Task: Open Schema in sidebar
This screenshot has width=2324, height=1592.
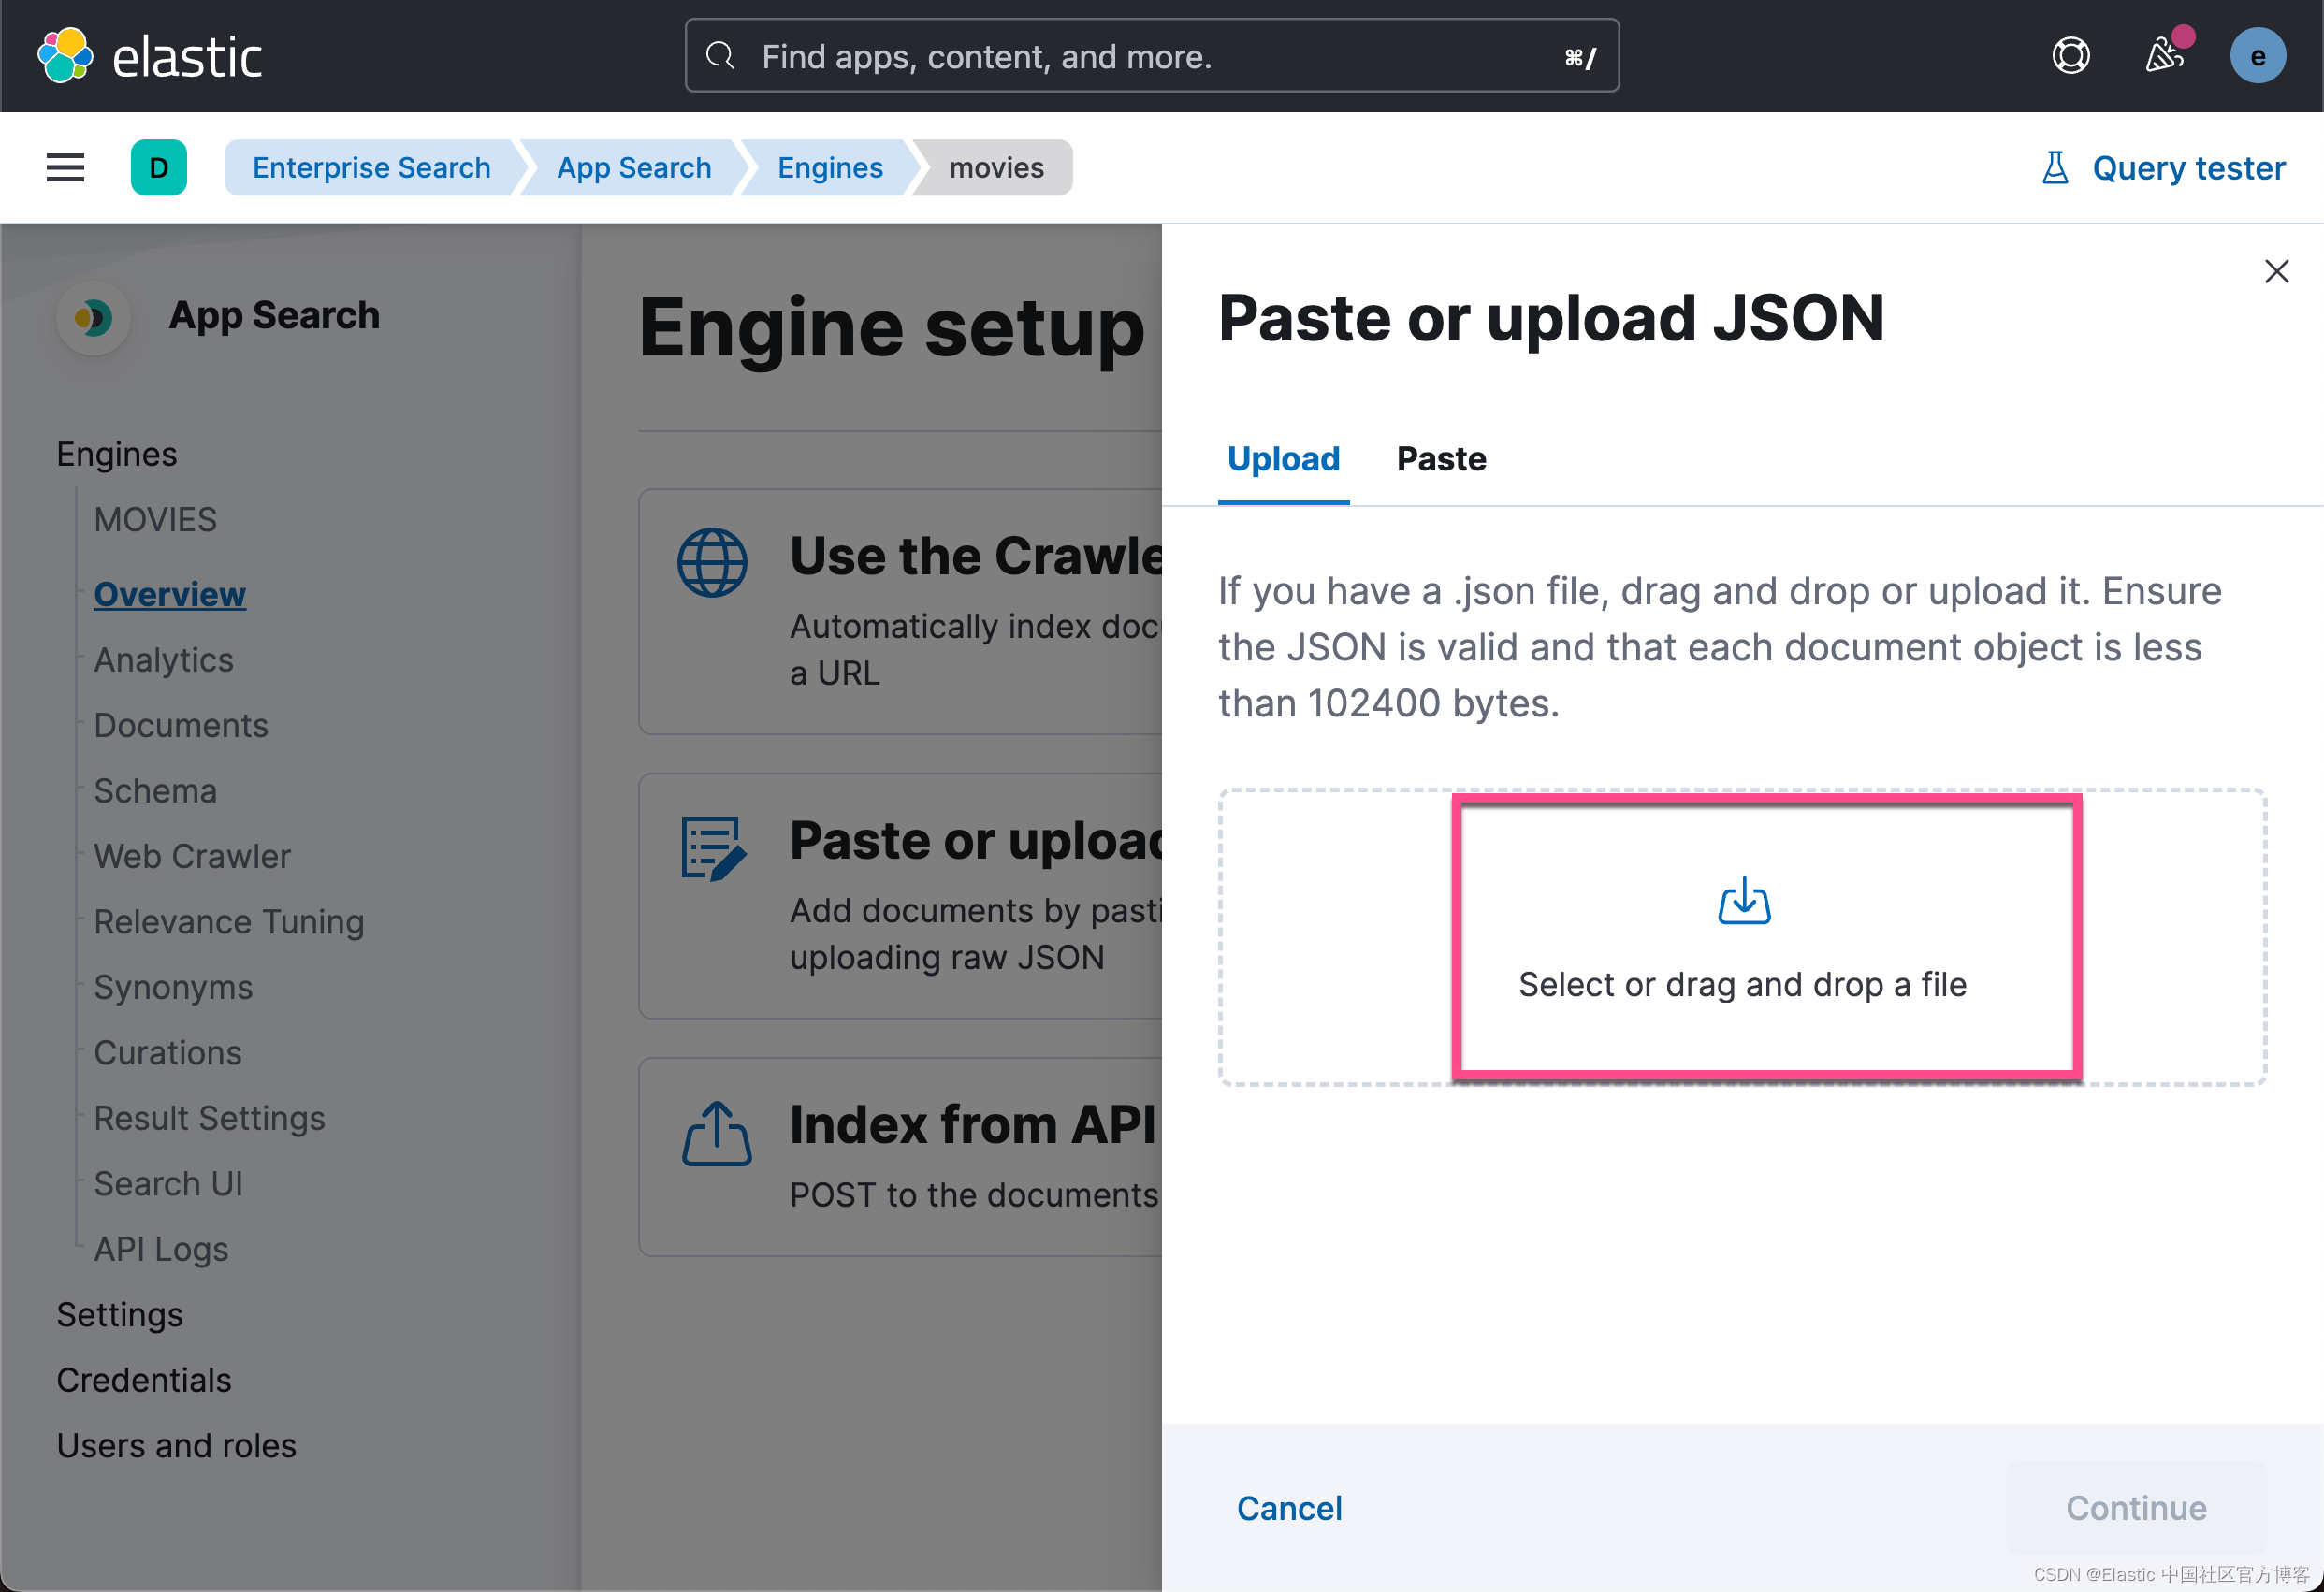Action: click(x=155, y=791)
